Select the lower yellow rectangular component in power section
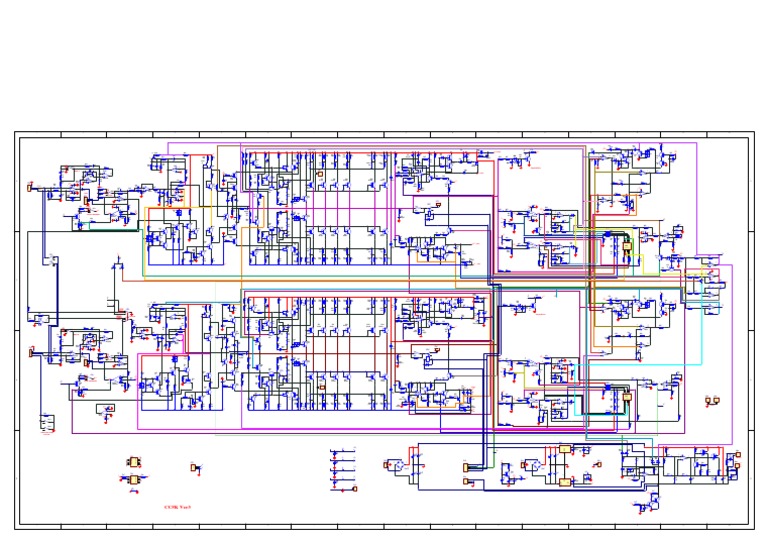This screenshot has width=768, height=543. [565, 482]
